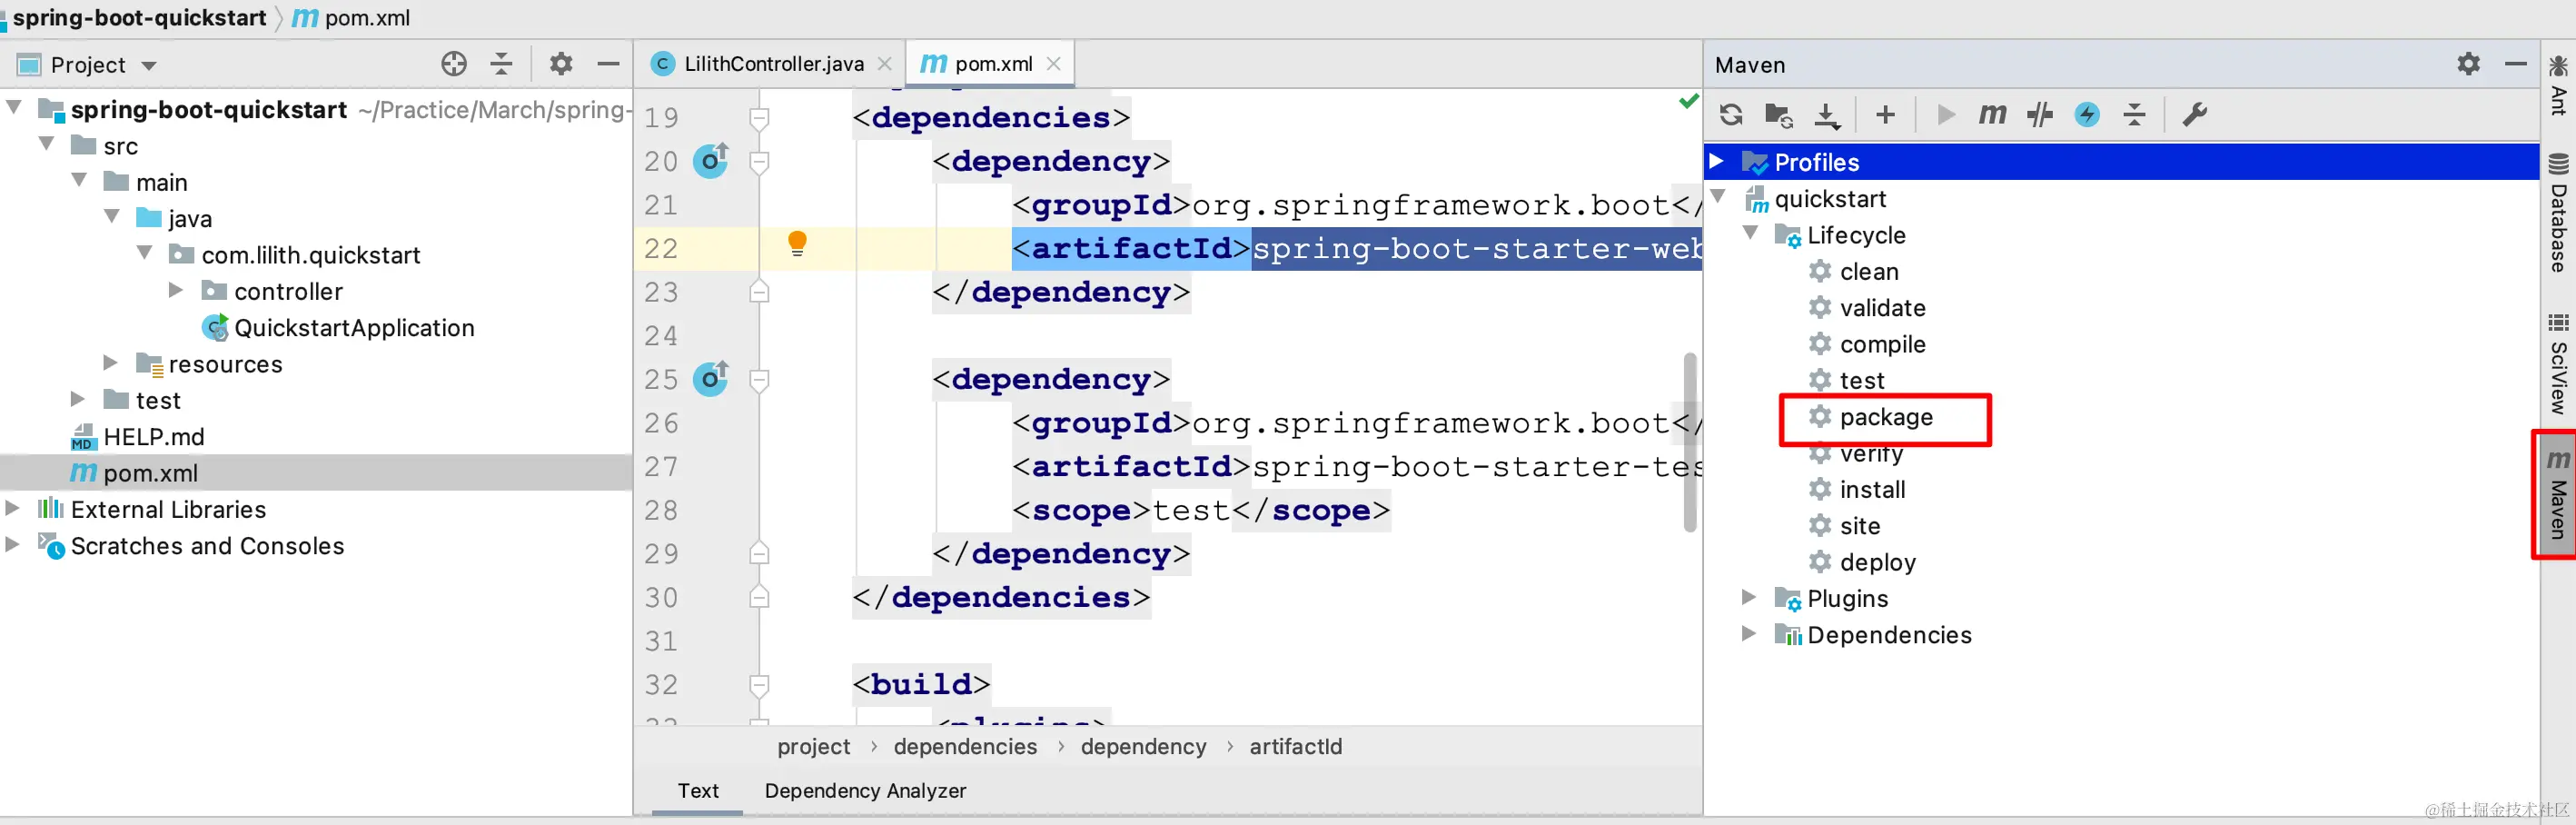Hide the Project tool window
Screen dimensions: 2576x825
tap(608, 65)
